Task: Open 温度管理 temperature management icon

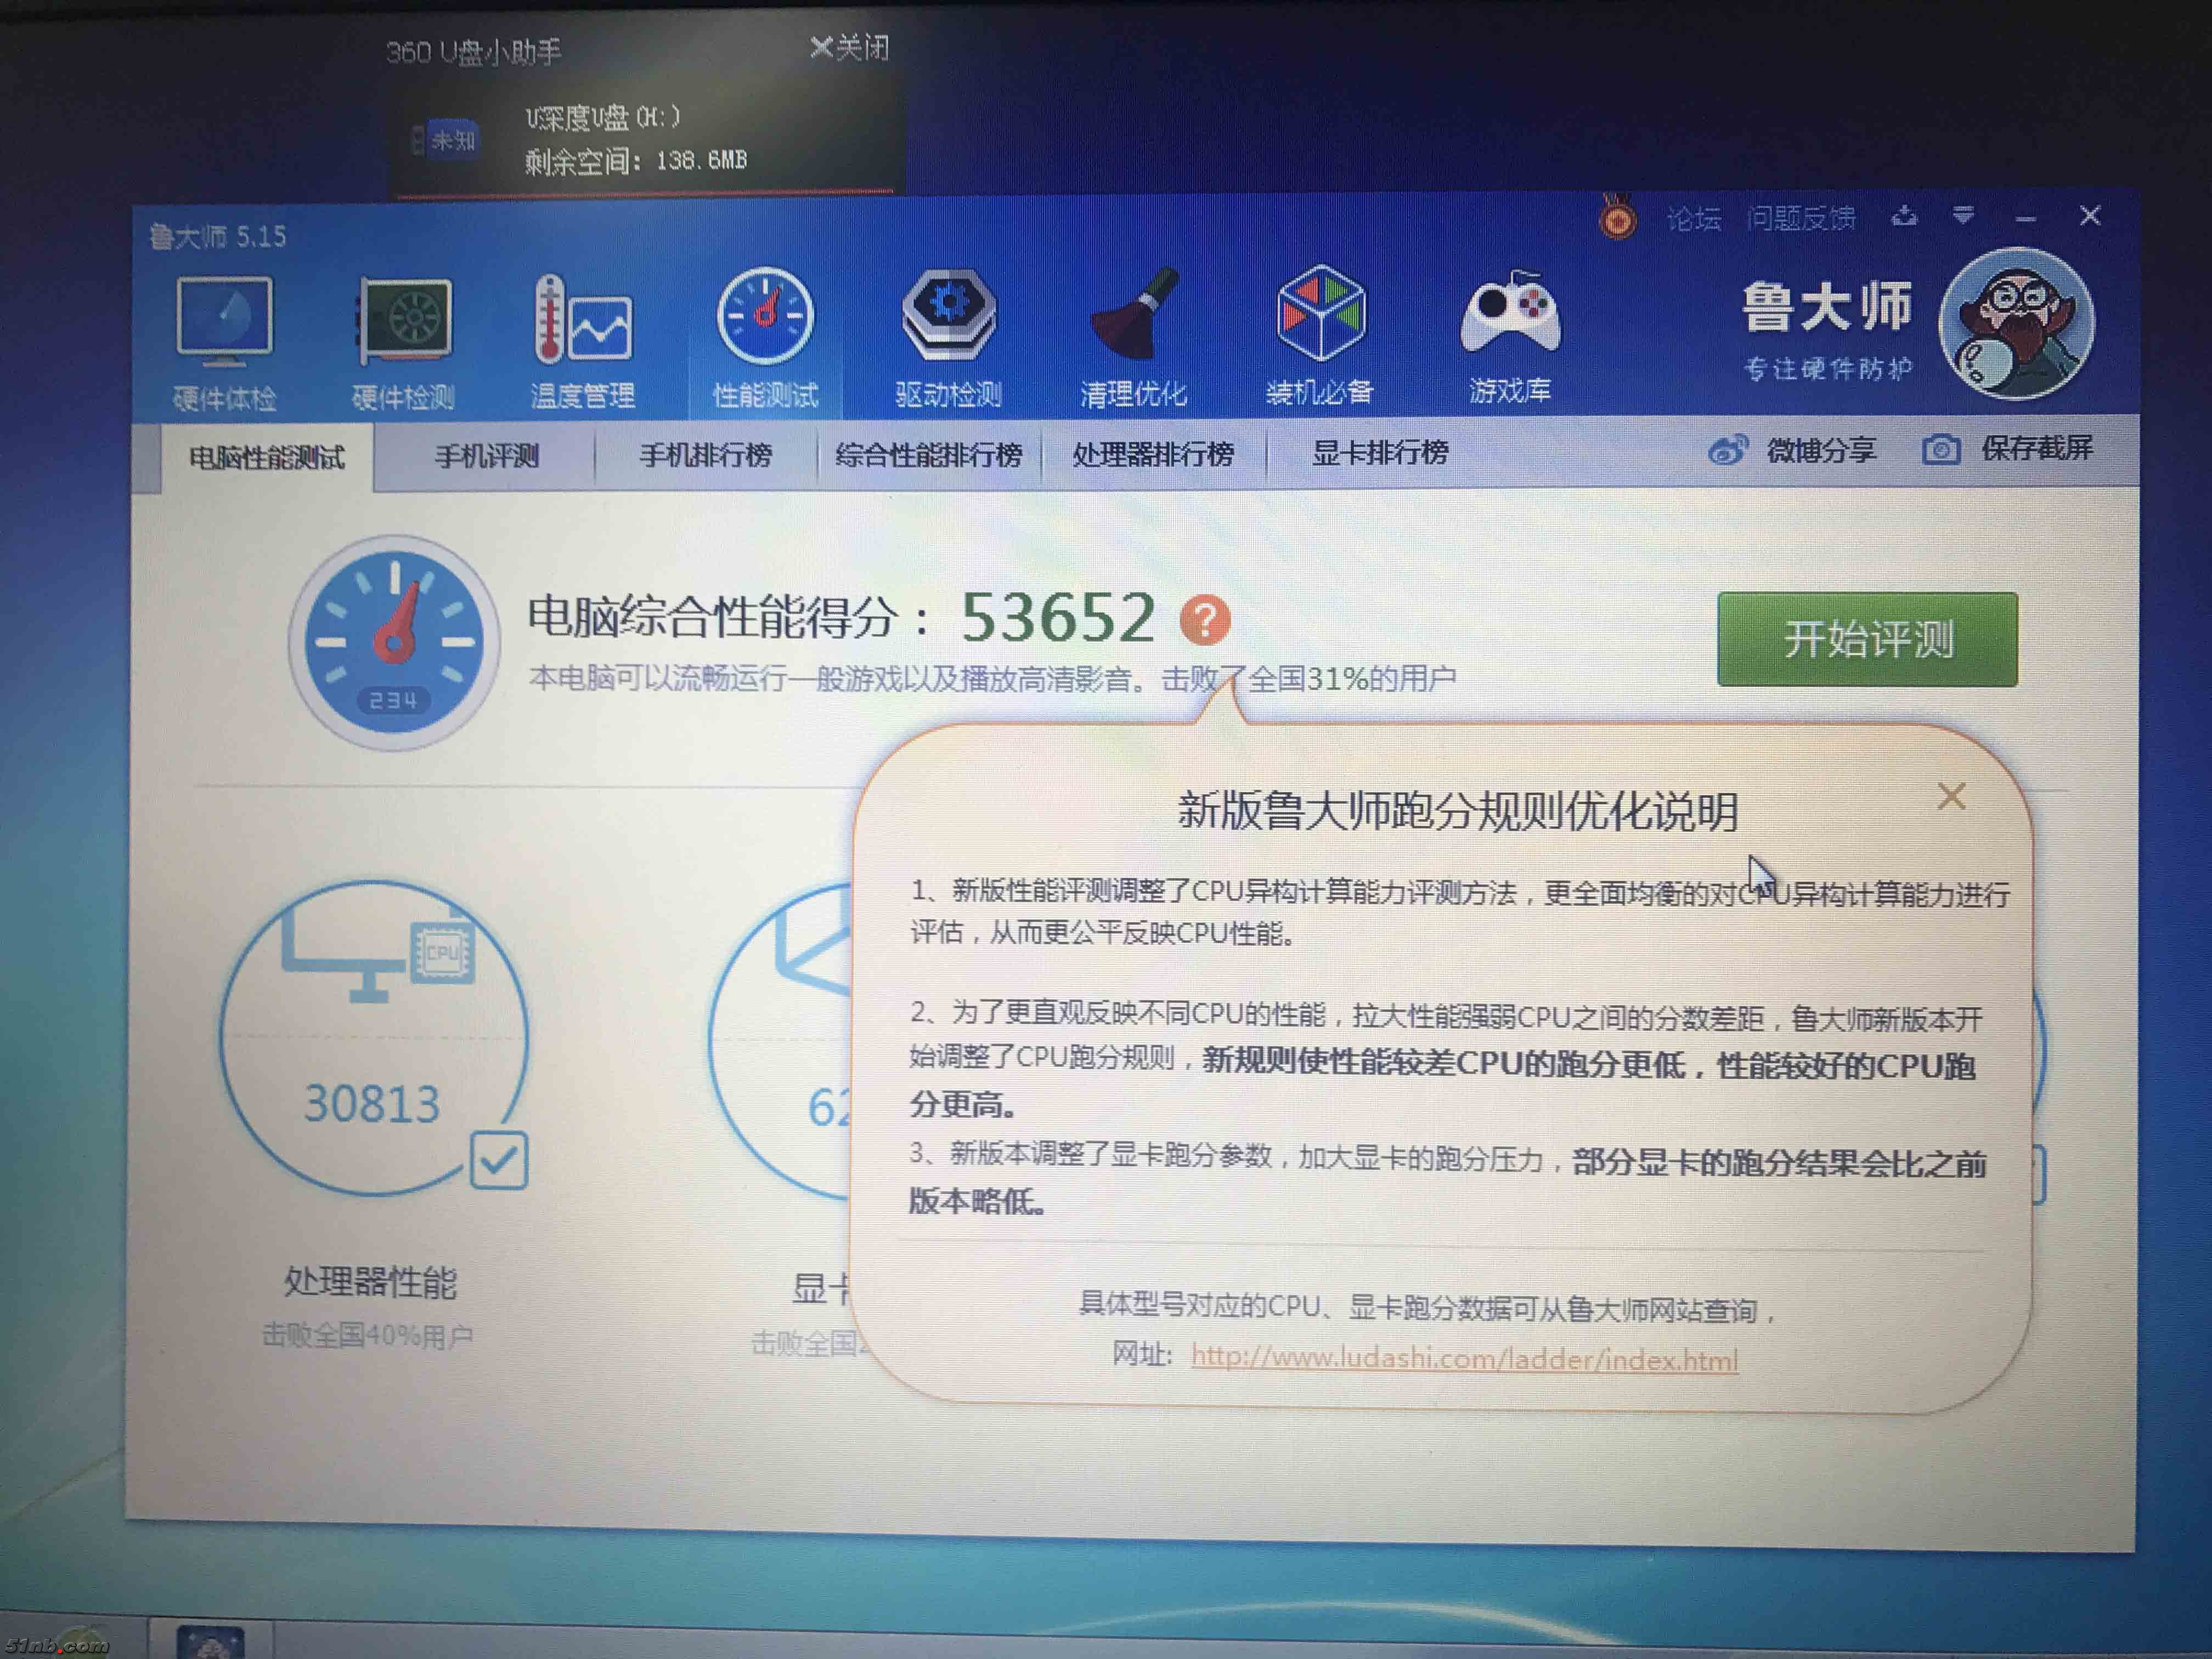Action: (583, 320)
